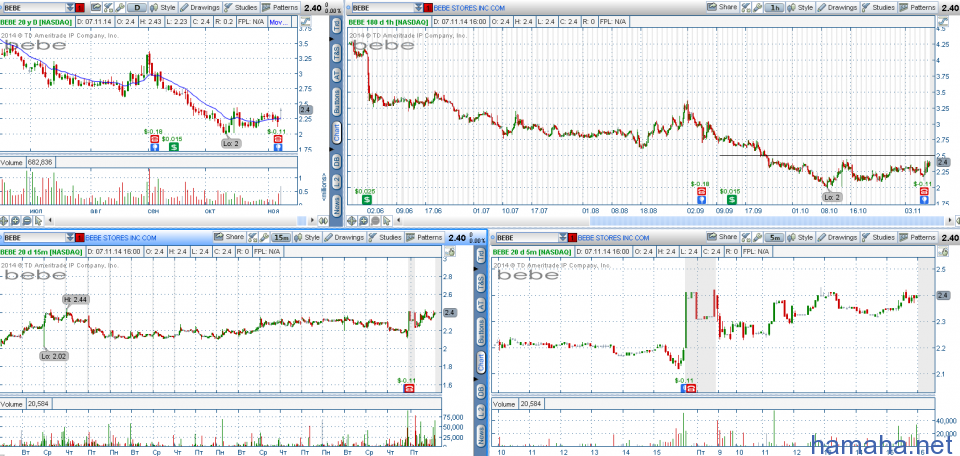This screenshot has width=960, height=456.
Task: Click Studies on the 1h chart
Action: click(879, 7)
